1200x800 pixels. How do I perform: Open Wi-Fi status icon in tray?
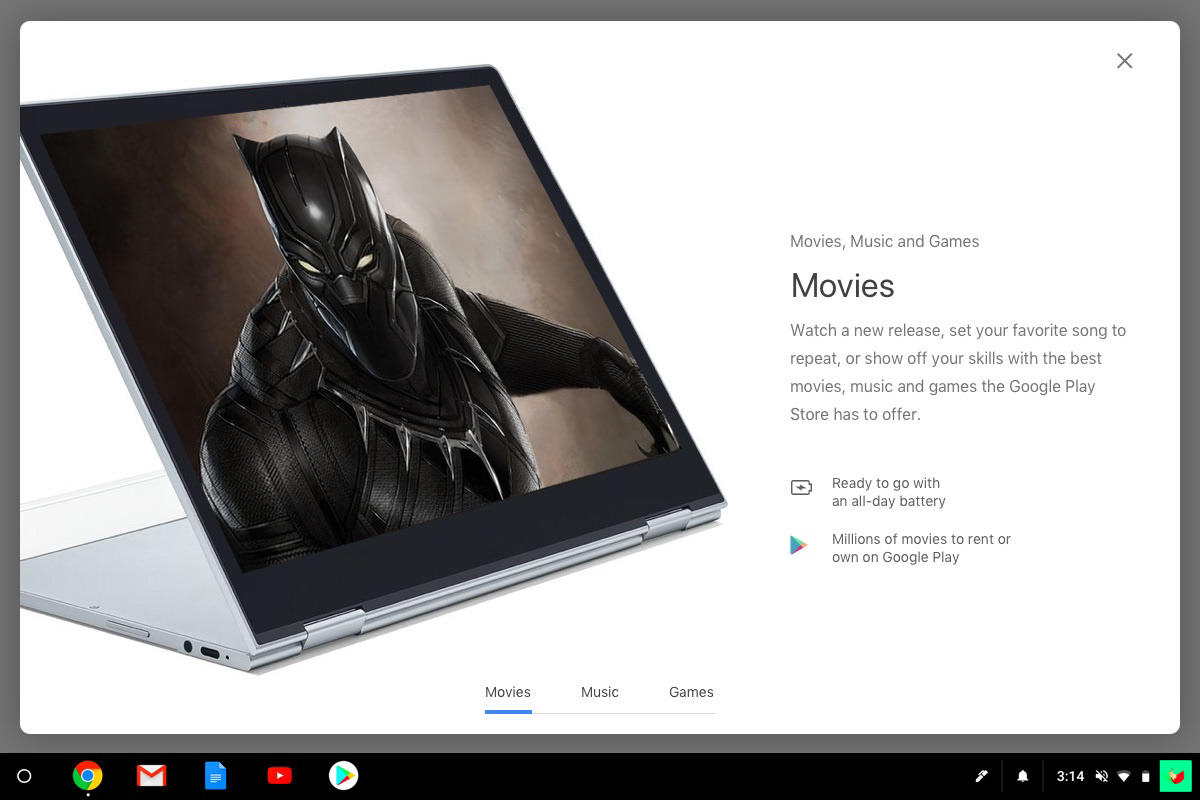[1124, 776]
